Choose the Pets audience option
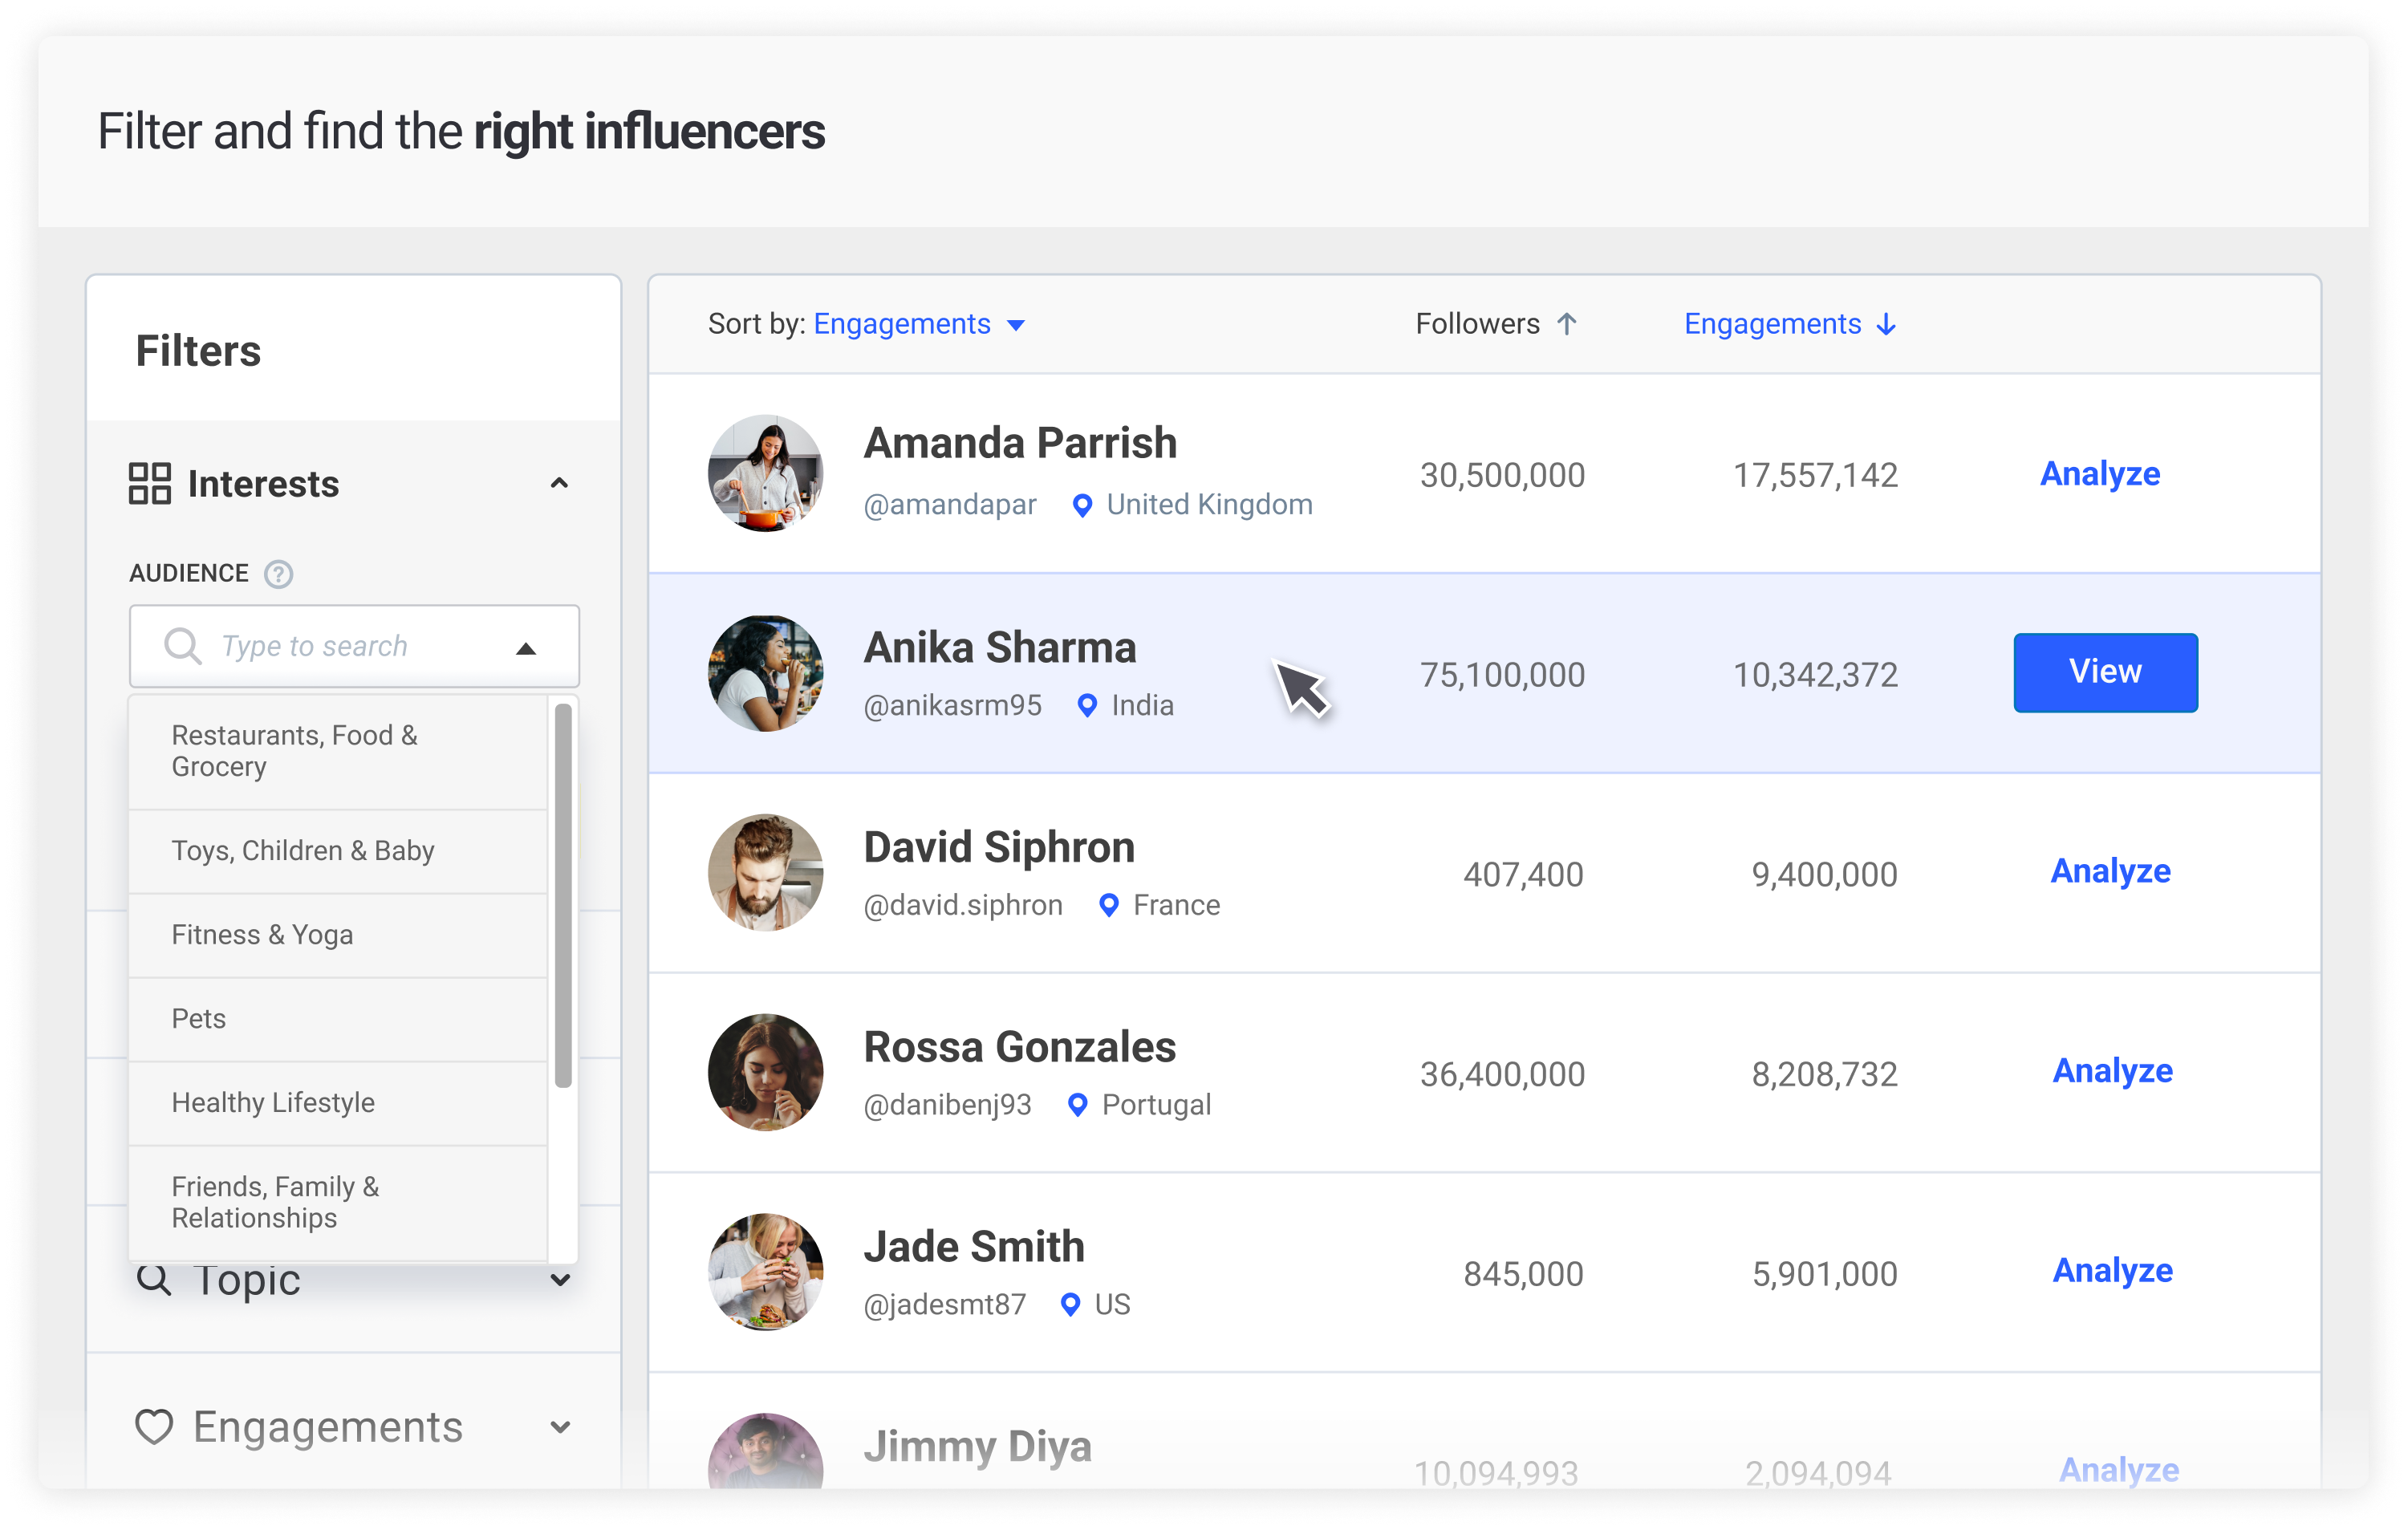The width and height of the screenshot is (2408, 1530). coord(199,1019)
